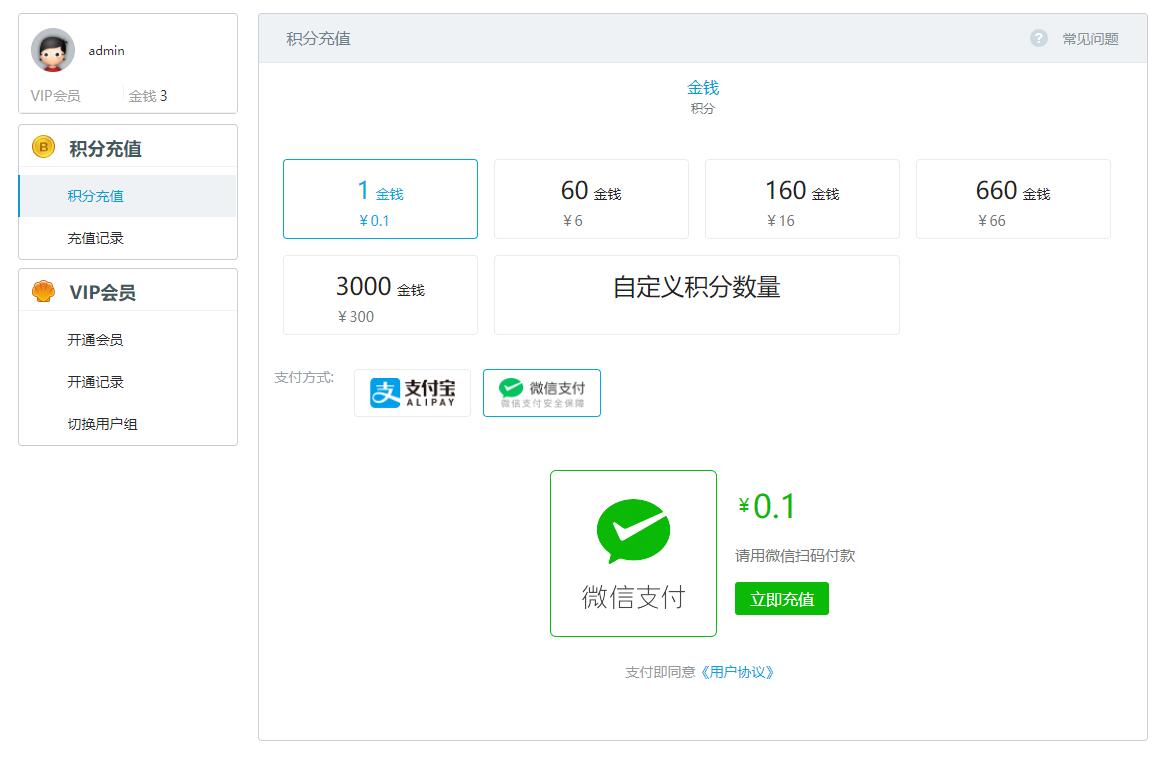This screenshot has width=1169, height=758.
Task: Open the help question mark icon
Action: click(x=1039, y=38)
